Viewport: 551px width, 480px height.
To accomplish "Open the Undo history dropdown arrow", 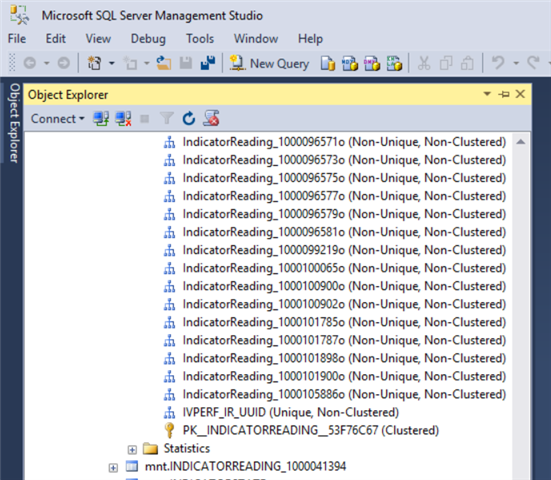I will [516, 63].
